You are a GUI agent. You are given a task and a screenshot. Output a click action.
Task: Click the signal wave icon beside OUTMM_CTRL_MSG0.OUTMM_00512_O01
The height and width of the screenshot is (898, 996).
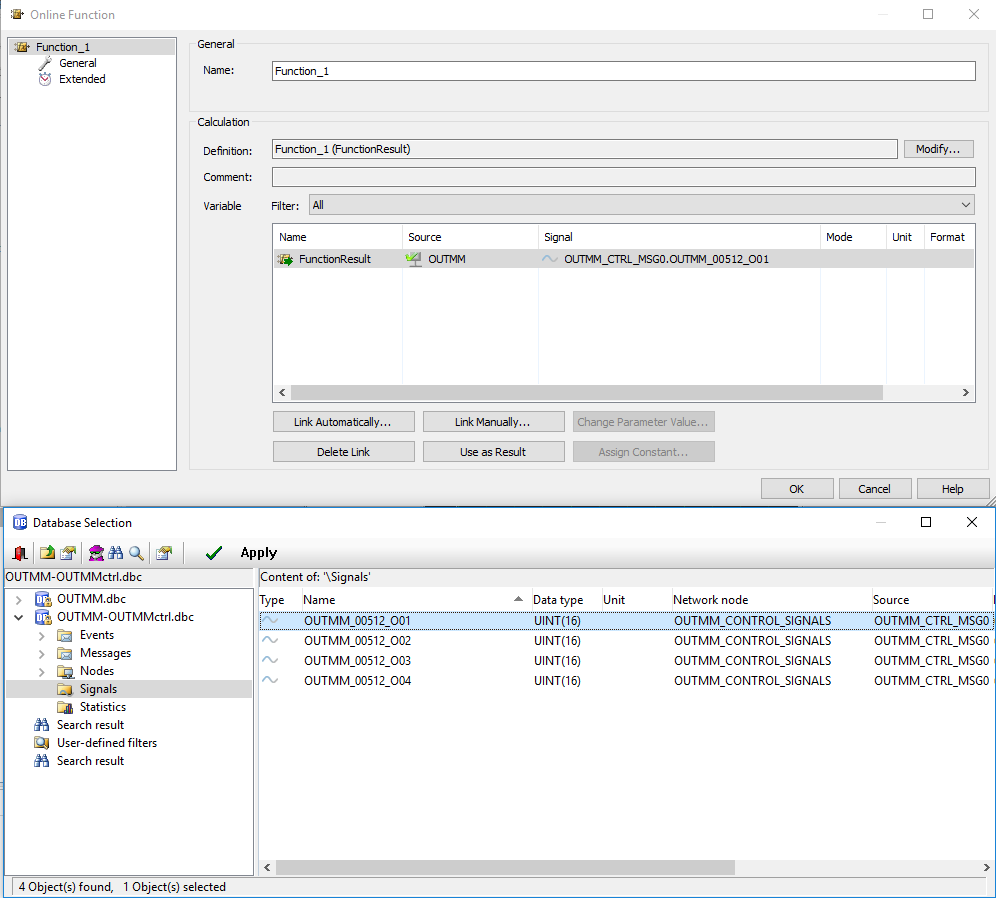coord(549,258)
